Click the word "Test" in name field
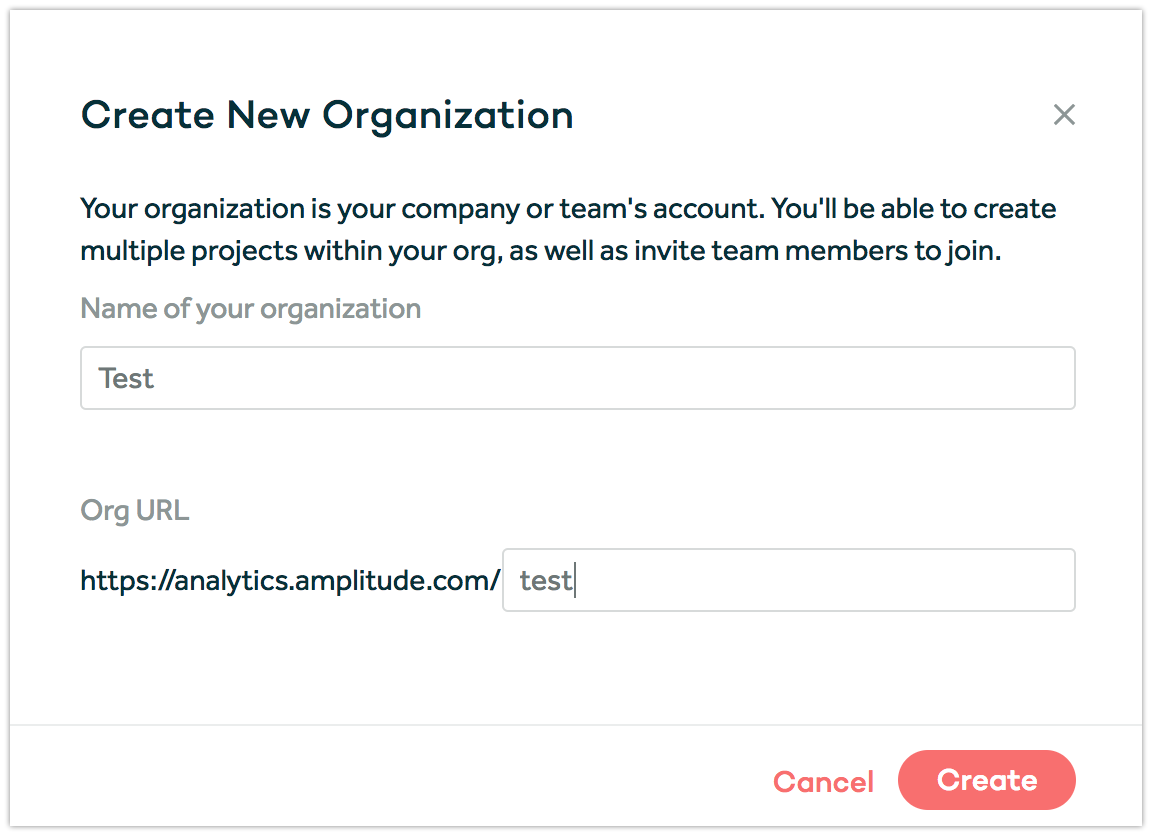The width and height of the screenshot is (1152, 836). click(x=126, y=378)
